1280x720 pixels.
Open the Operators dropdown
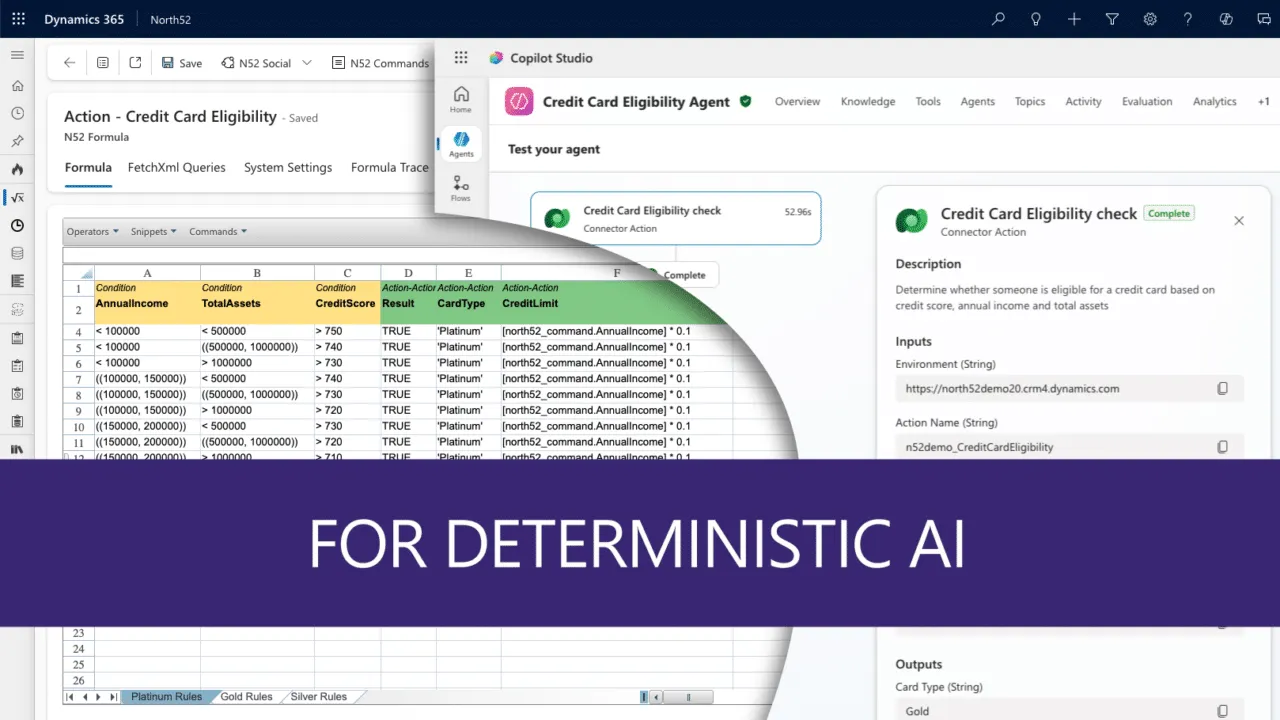point(93,231)
